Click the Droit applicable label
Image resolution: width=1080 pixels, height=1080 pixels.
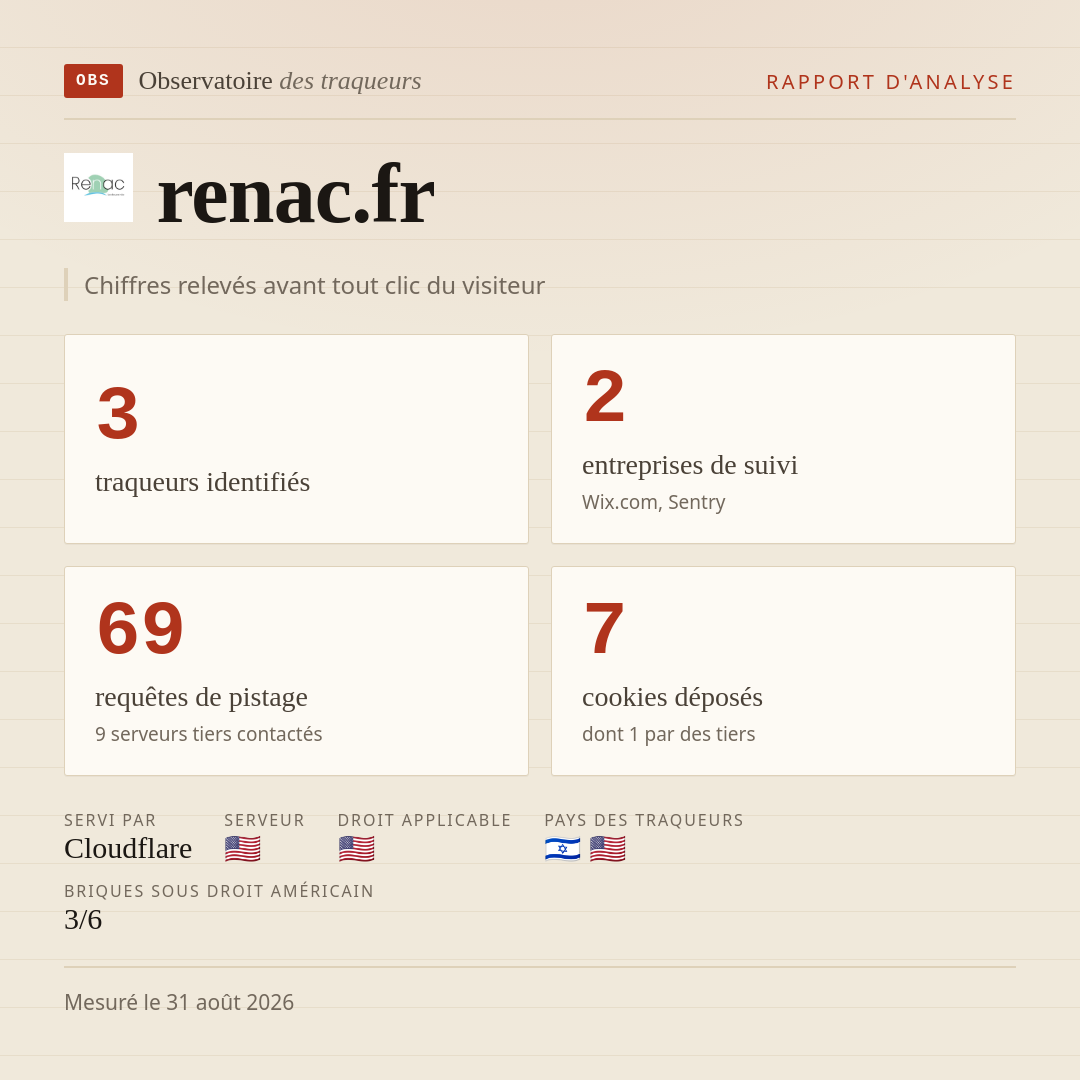pos(425,820)
